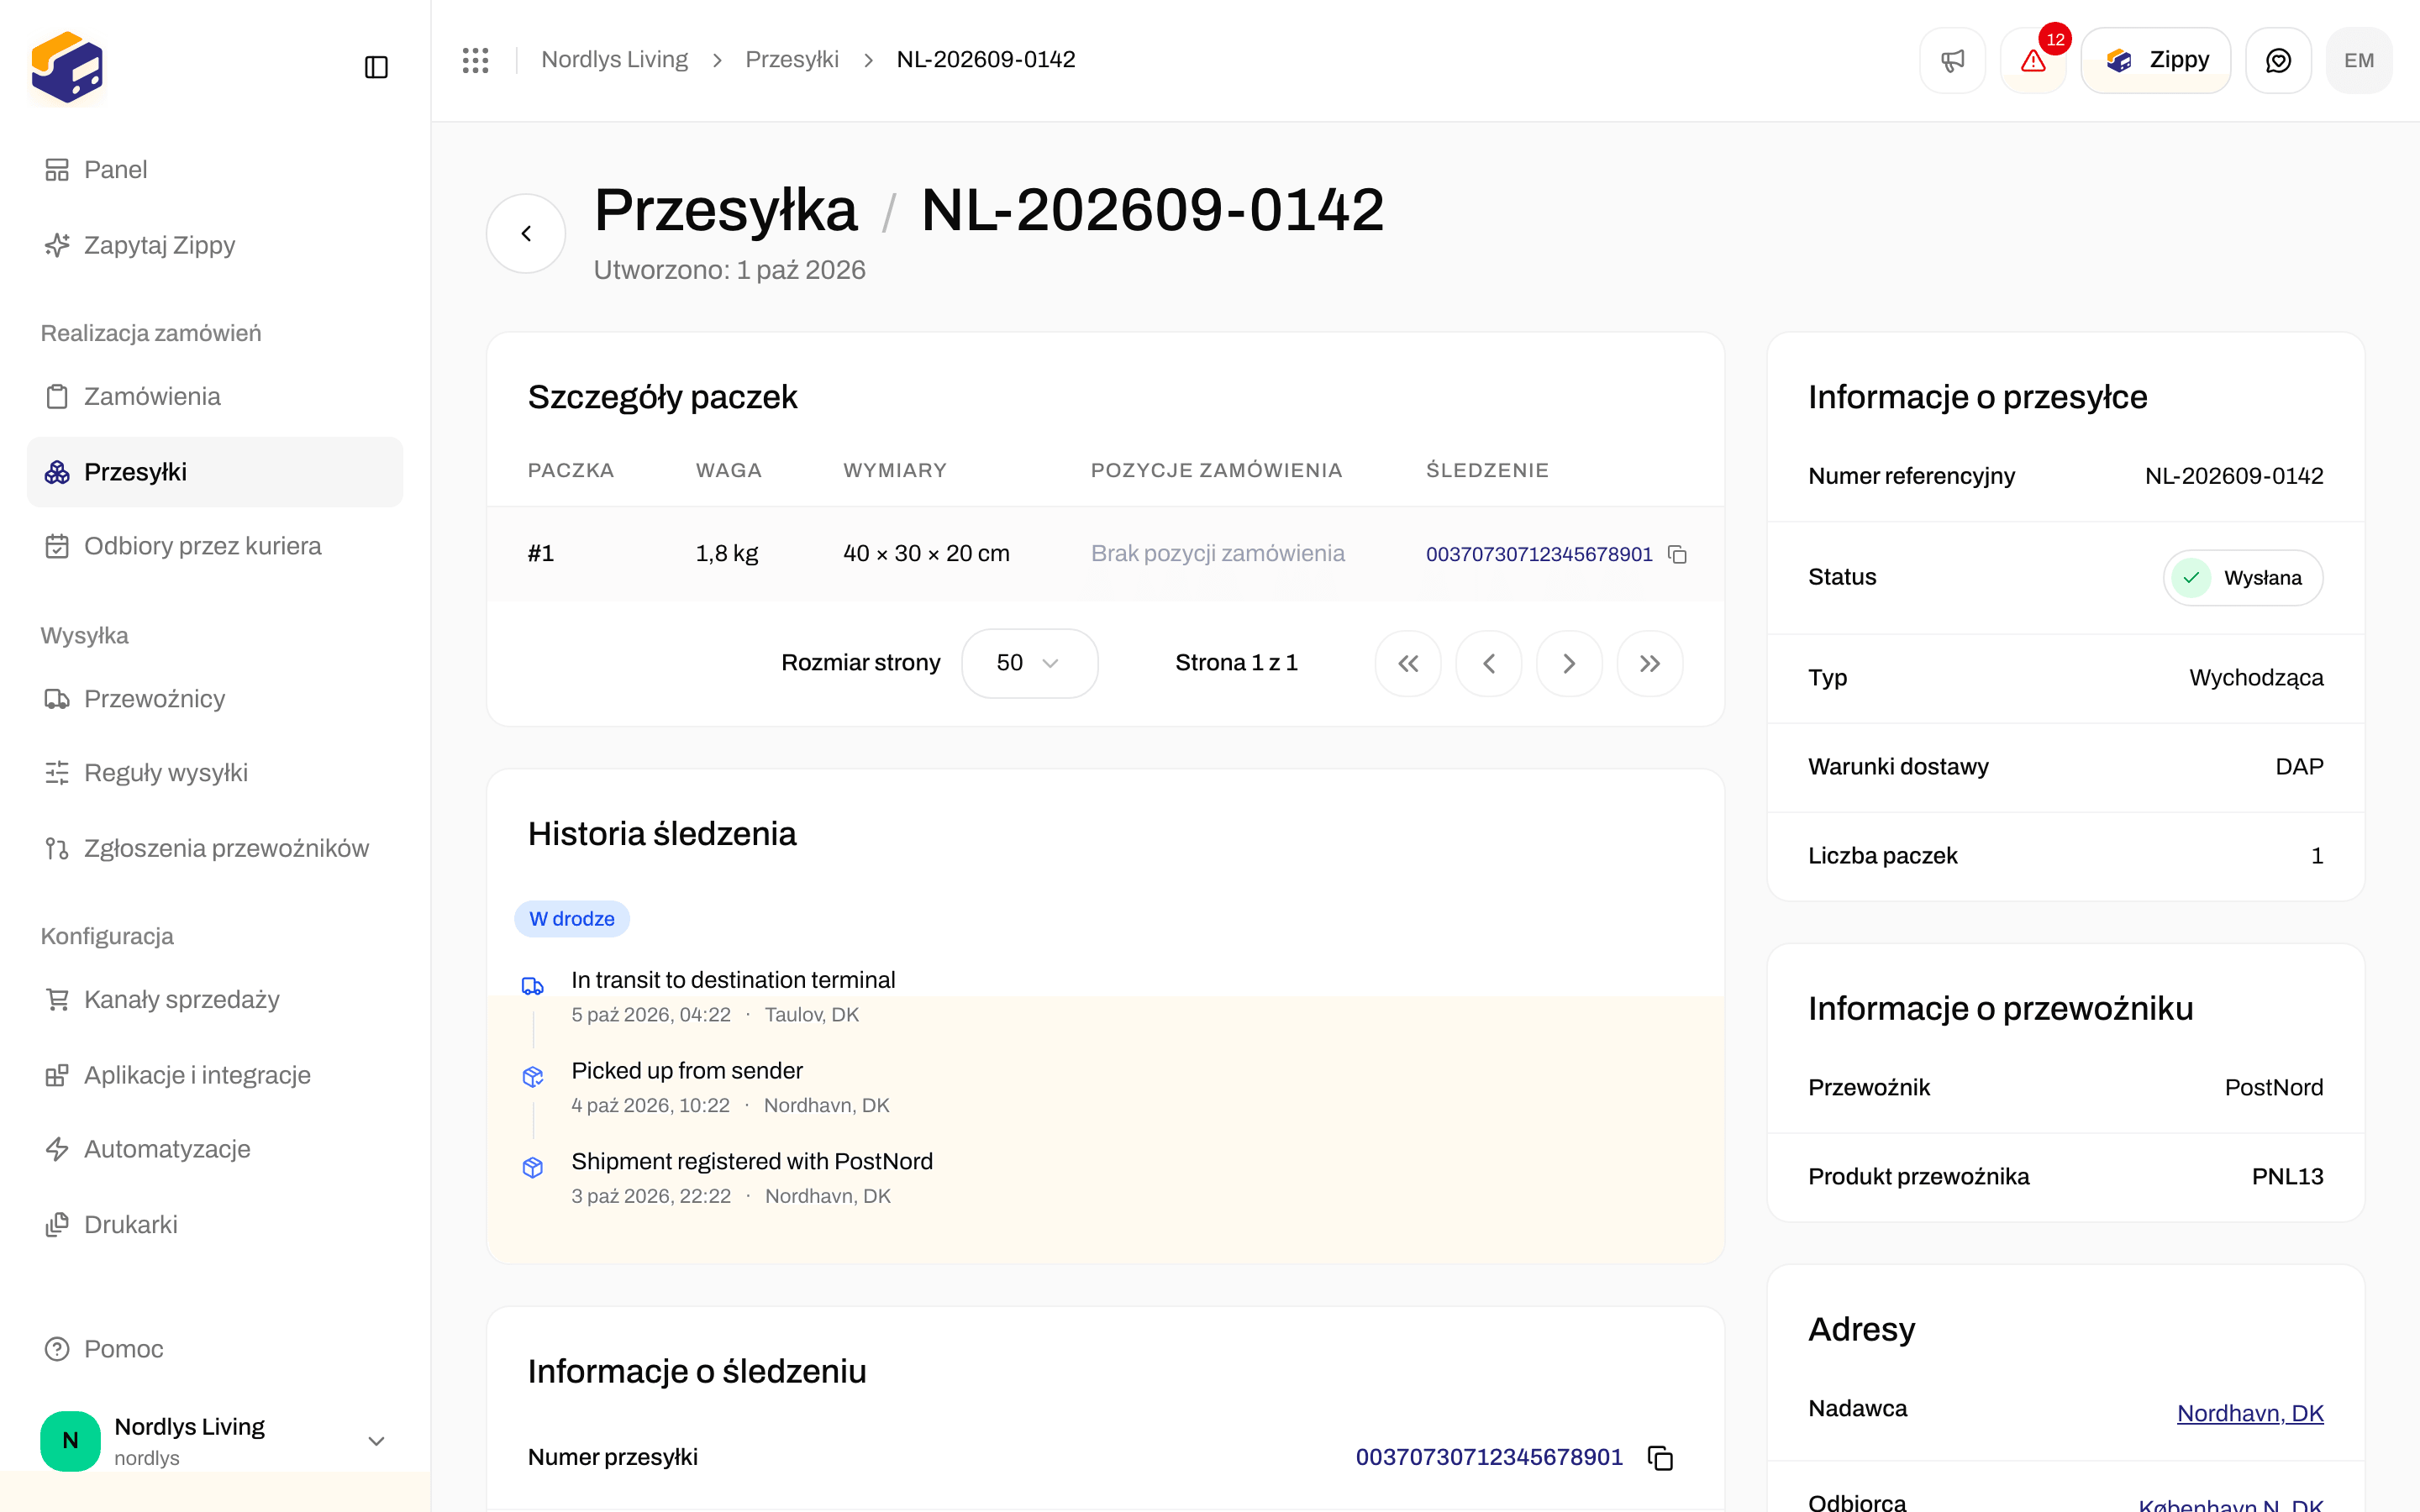Click the Wysłana status badge
The height and width of the screenshot is (1512, 2420).
click(x=2243, y=578)
